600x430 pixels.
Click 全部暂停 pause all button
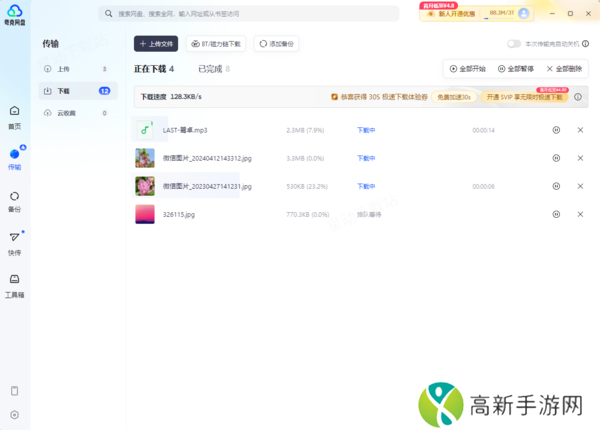coord(515,69)
